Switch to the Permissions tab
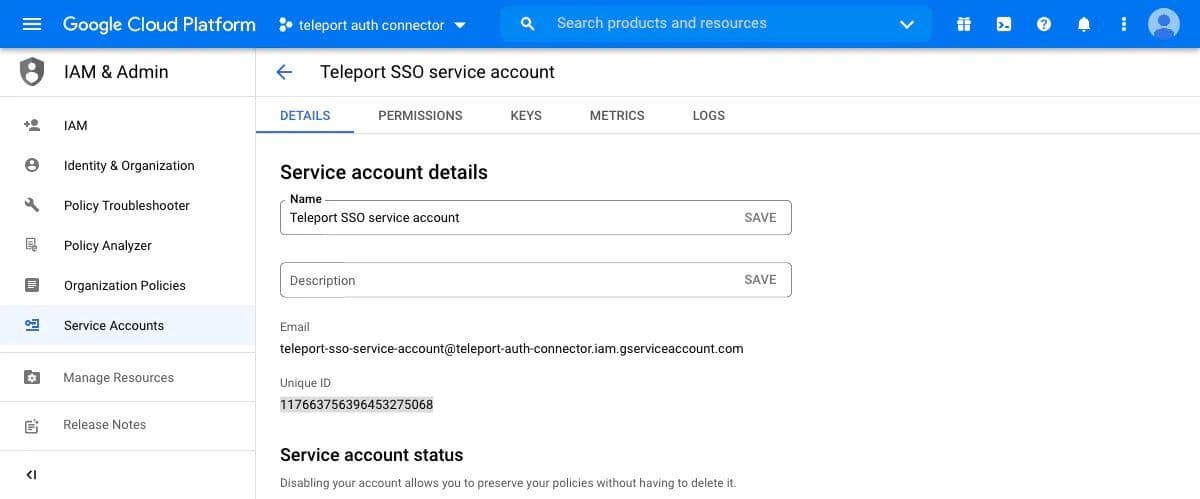1200x499 pixels. [x=420, y=115]
